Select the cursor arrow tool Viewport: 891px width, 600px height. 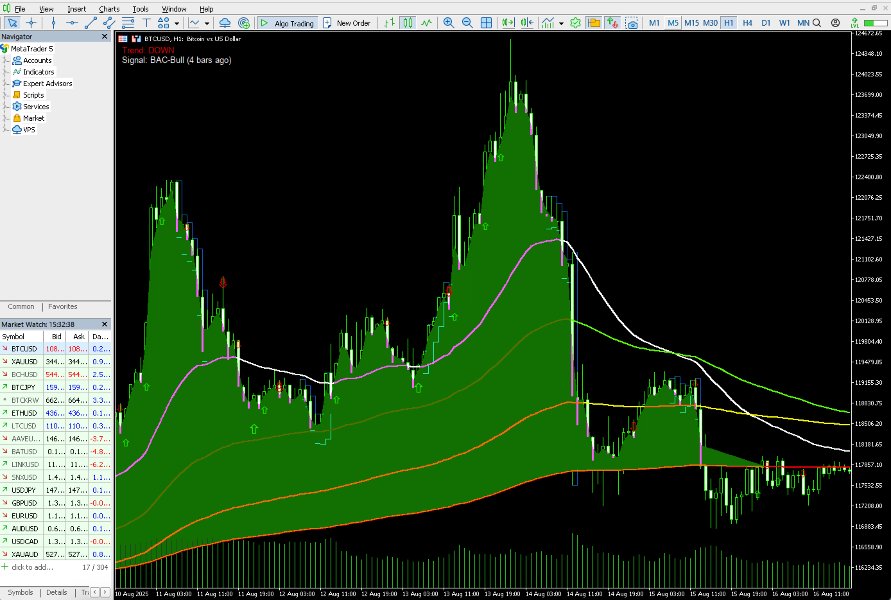point(12,23)
